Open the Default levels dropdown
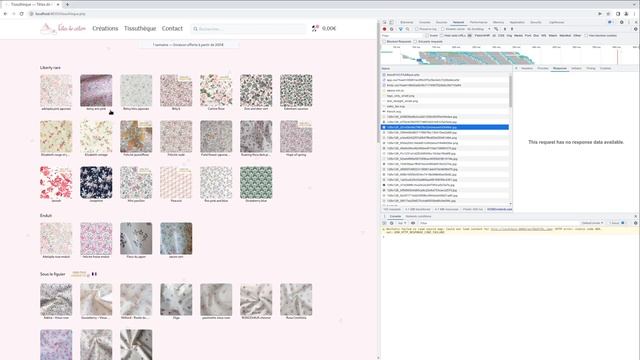 (x=592, y=223)
